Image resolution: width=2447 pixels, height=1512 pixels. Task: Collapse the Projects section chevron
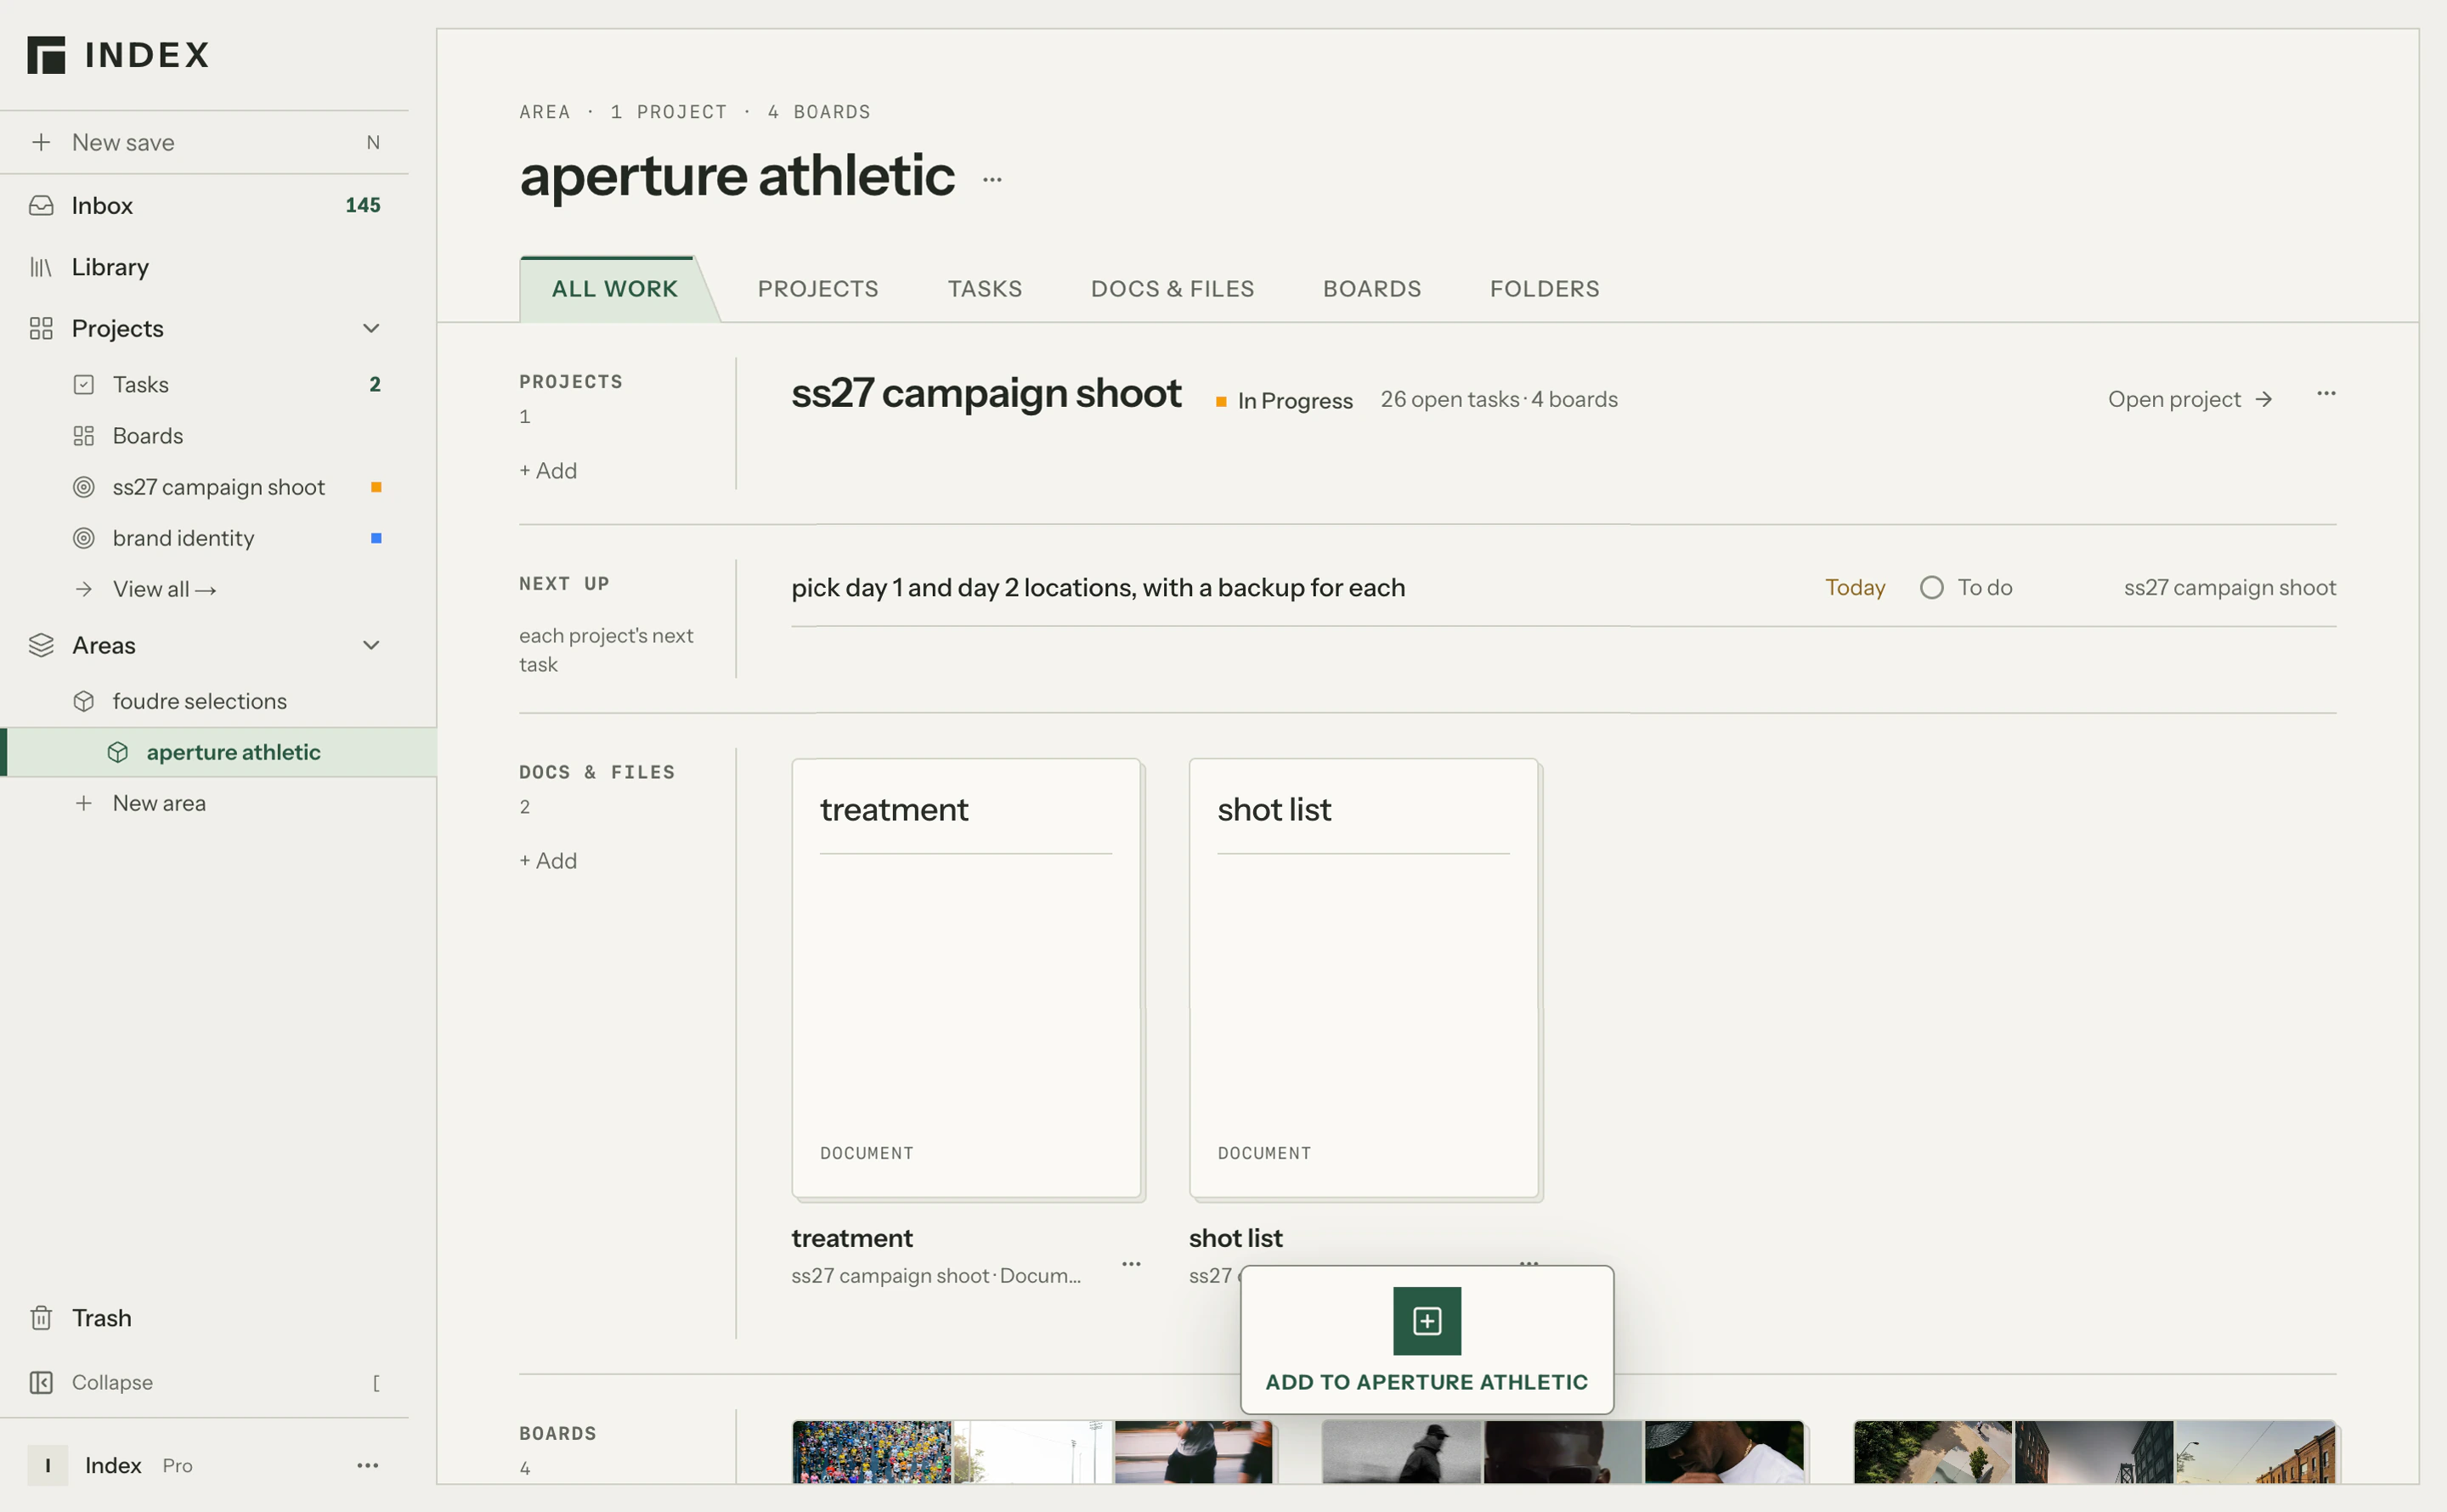point(371,328)
